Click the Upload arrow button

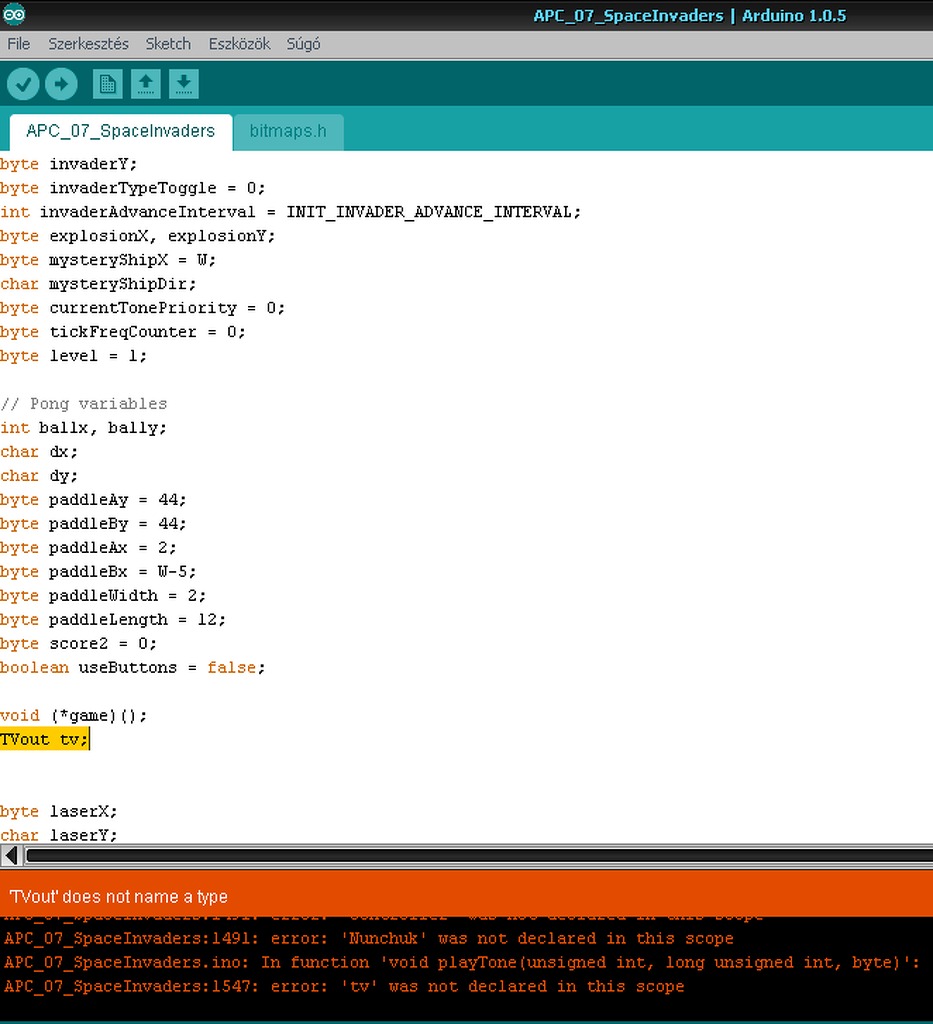pyautogui.click(x=61, y=84)
